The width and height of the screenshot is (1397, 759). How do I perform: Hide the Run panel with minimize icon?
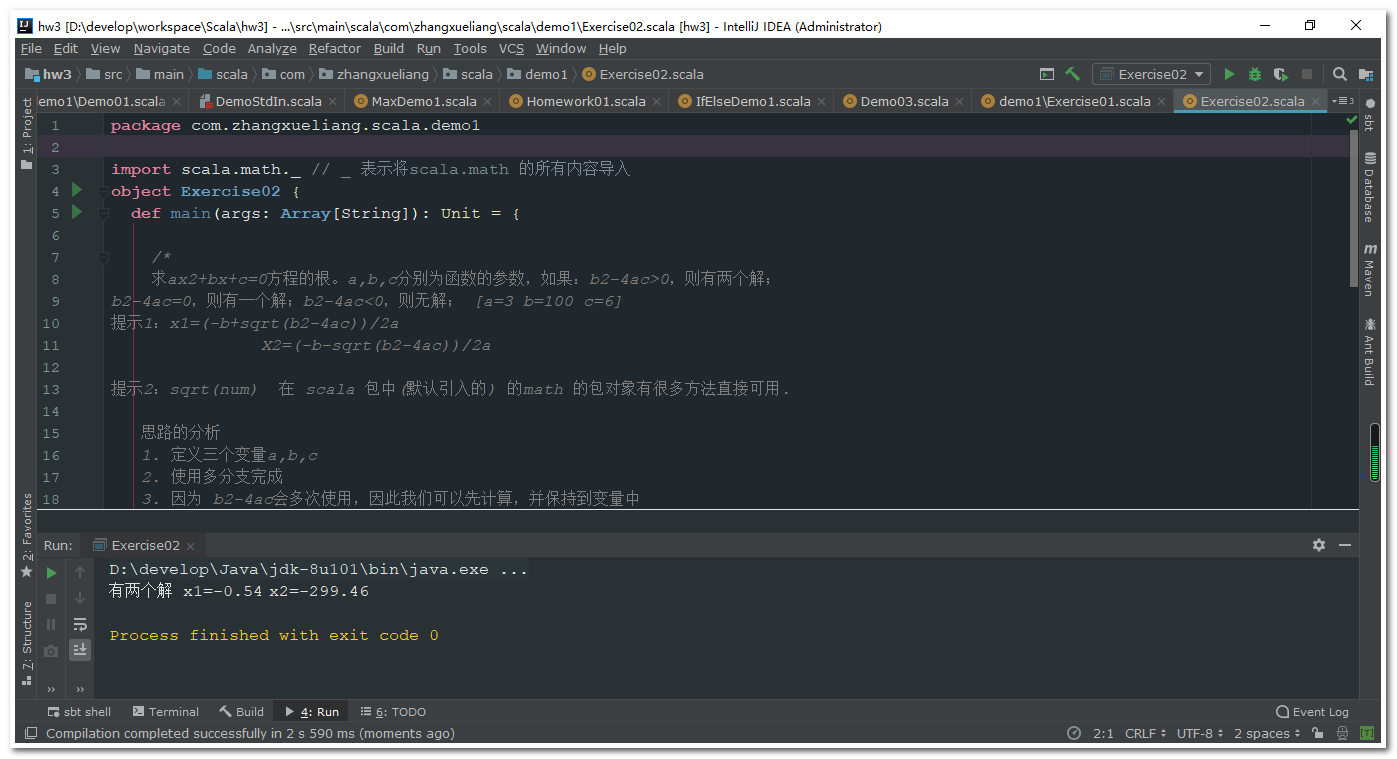point(1345,545)
